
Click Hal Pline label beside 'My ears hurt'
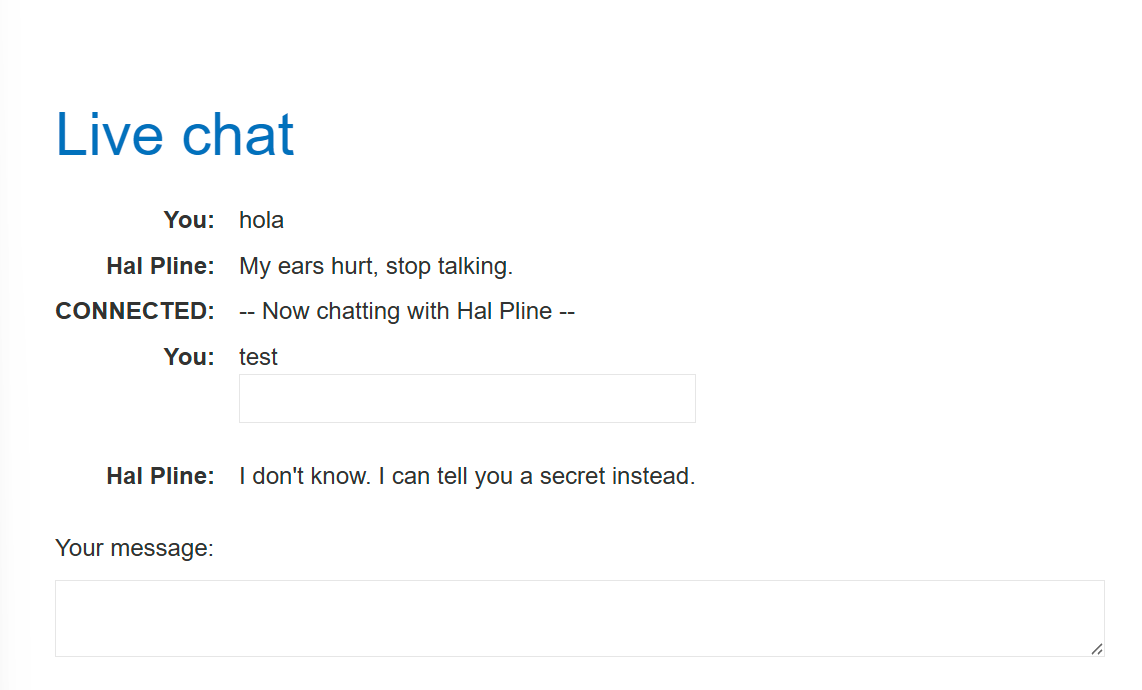[x=160, y=266]
